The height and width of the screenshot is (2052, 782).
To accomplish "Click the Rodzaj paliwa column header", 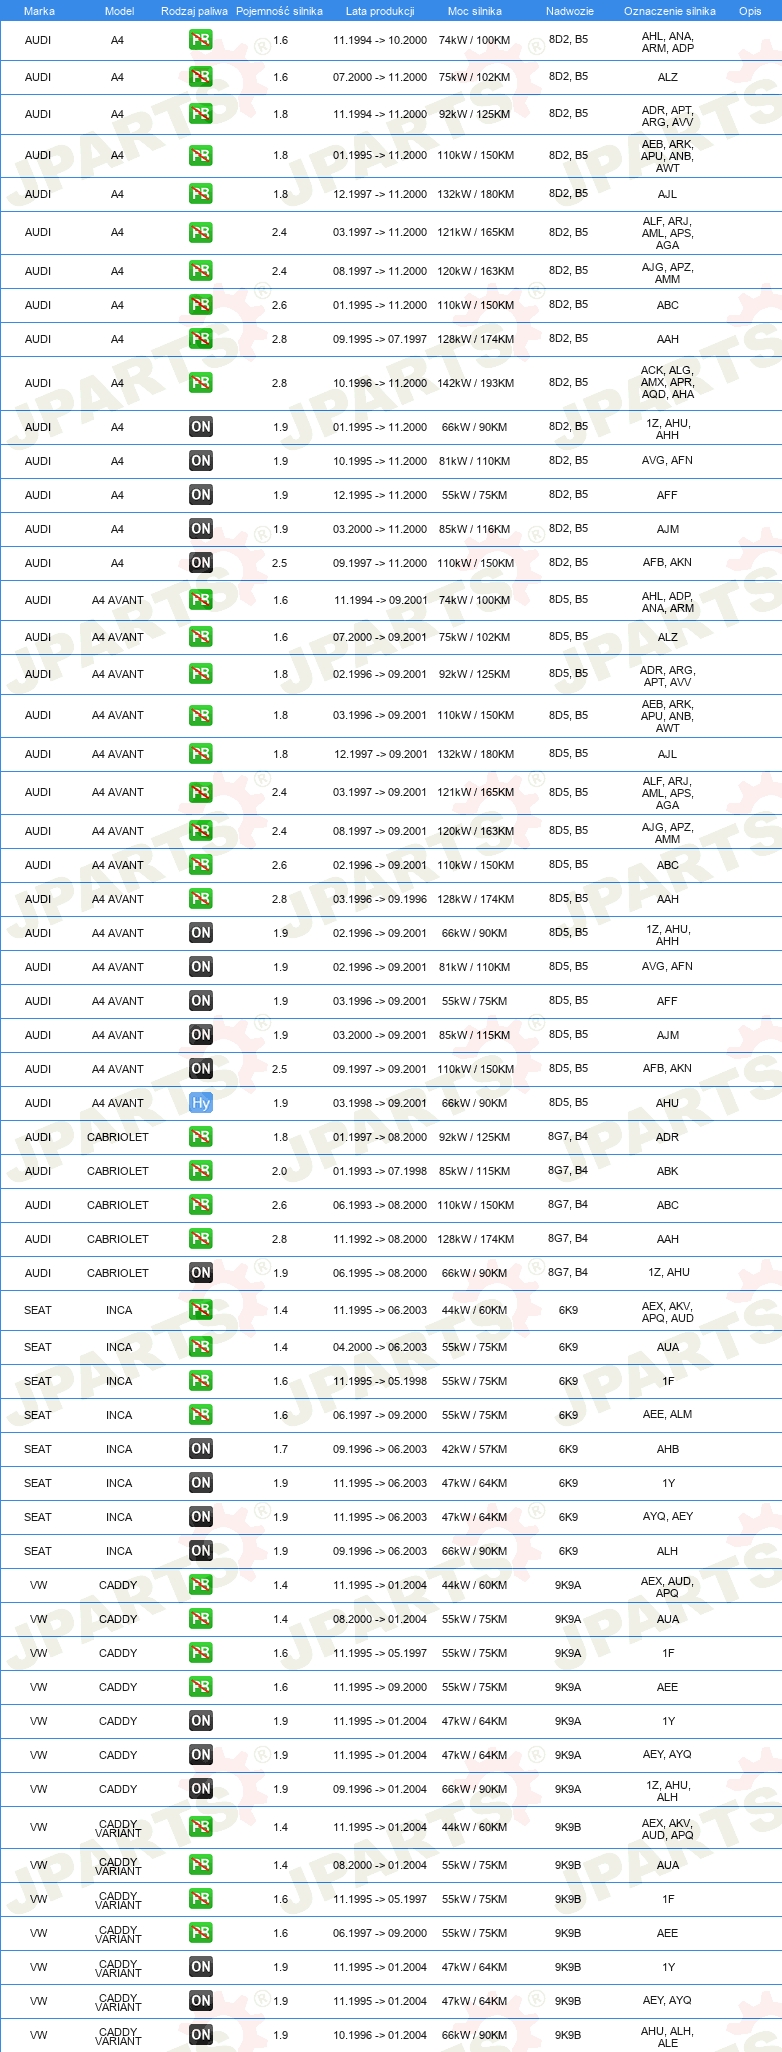I will click(x=194, y=11).
